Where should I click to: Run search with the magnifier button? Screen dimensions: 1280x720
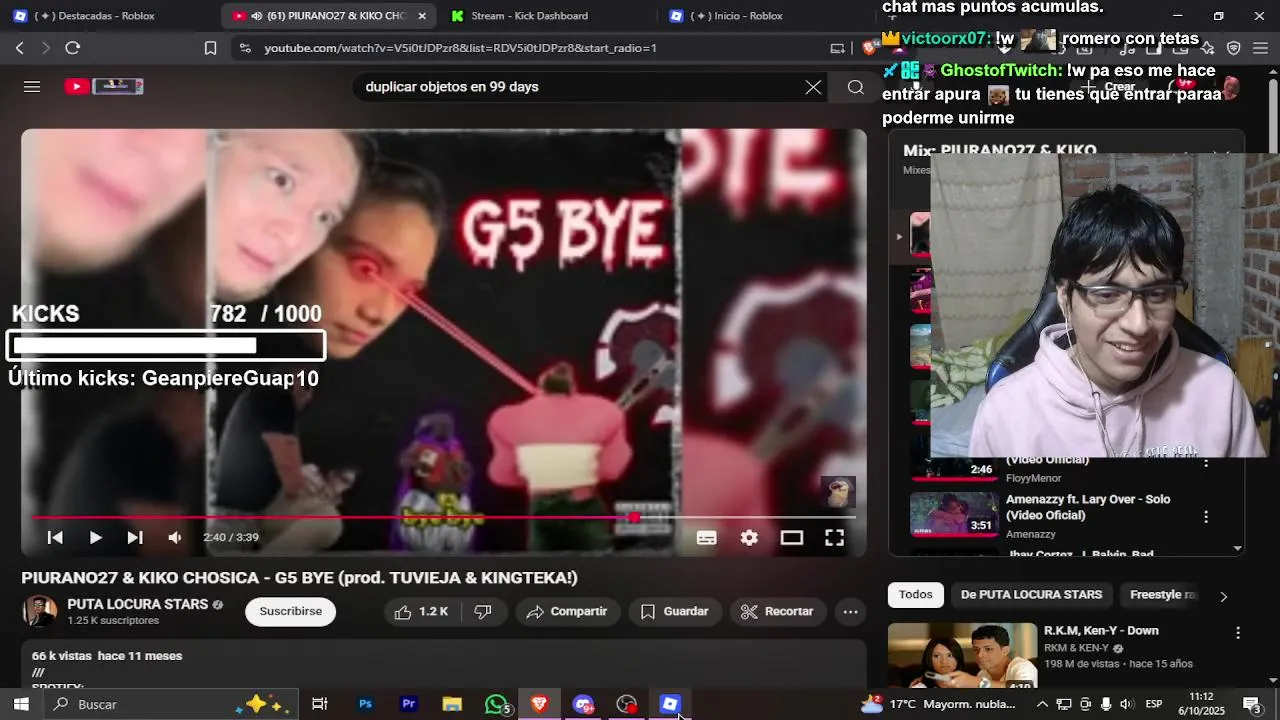click(x=855, y=87)
